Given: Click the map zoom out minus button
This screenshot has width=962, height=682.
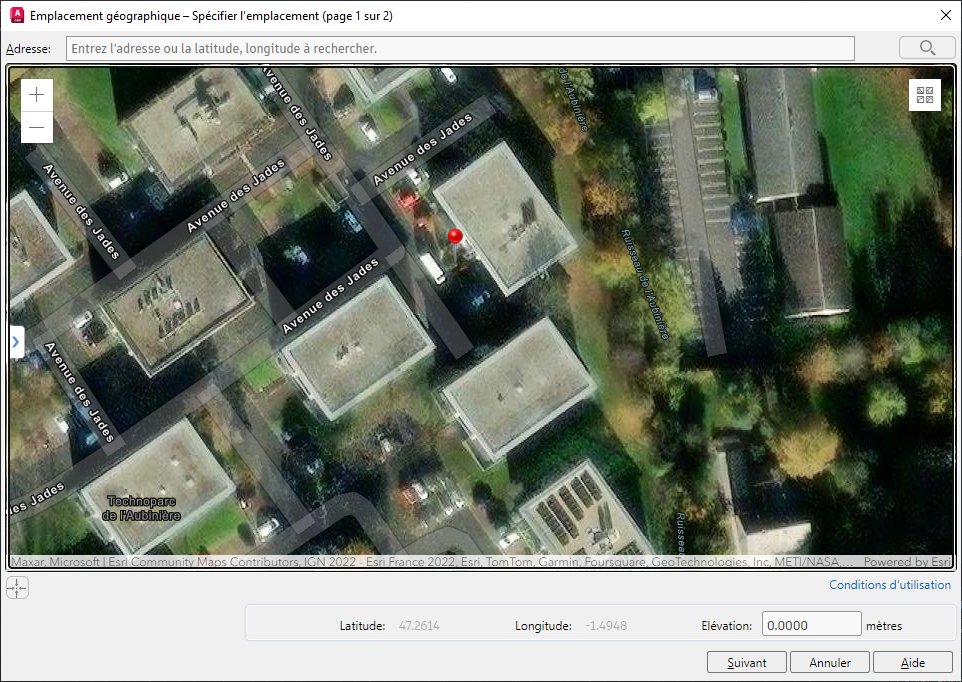Looking at the screenshot, I should [x=37, y=128].
